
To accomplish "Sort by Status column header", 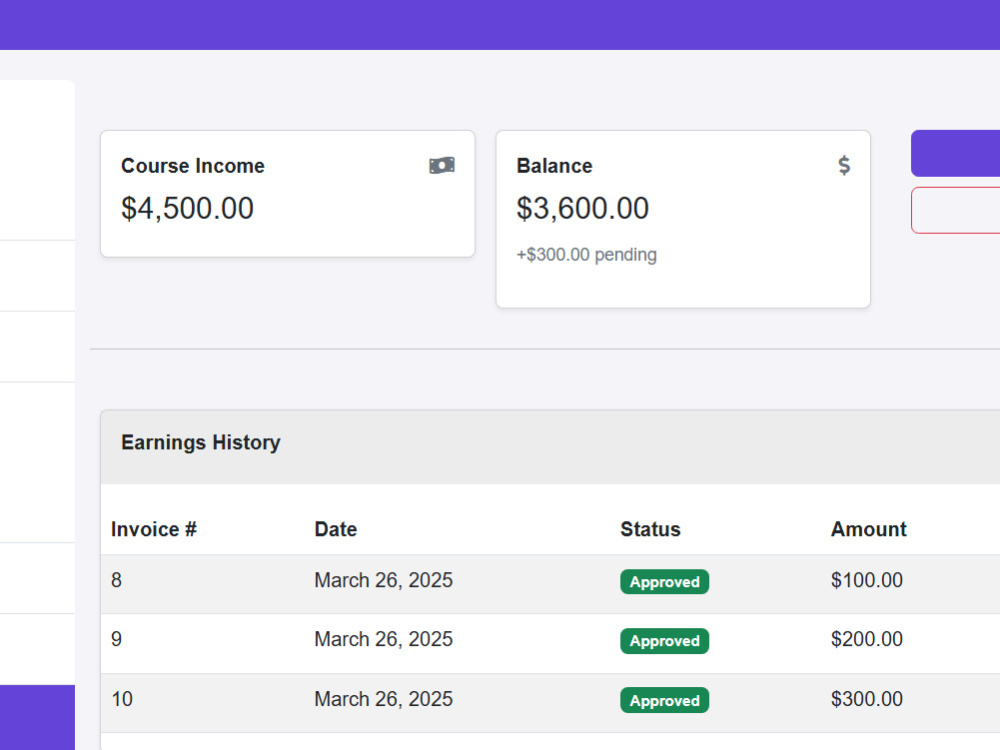I will coord(651,529).
